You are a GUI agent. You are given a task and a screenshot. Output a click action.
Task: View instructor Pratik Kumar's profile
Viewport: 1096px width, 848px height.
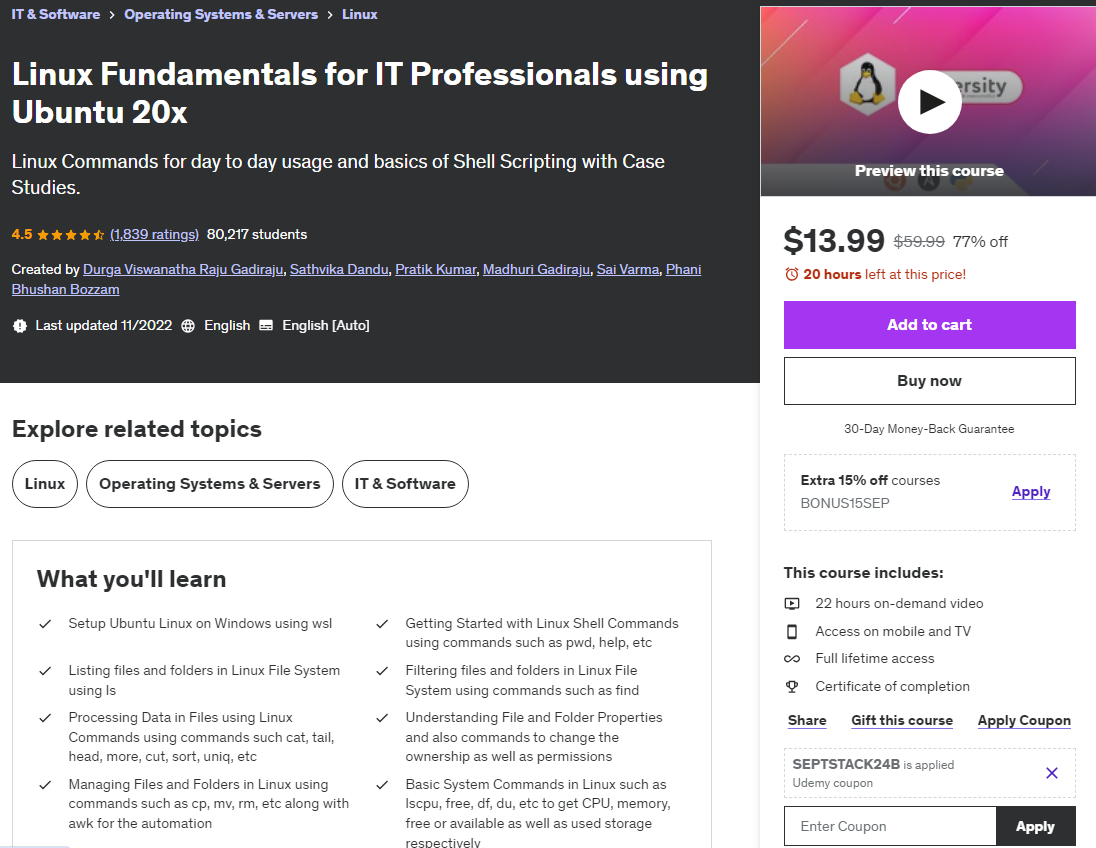(x=436, y=269)
